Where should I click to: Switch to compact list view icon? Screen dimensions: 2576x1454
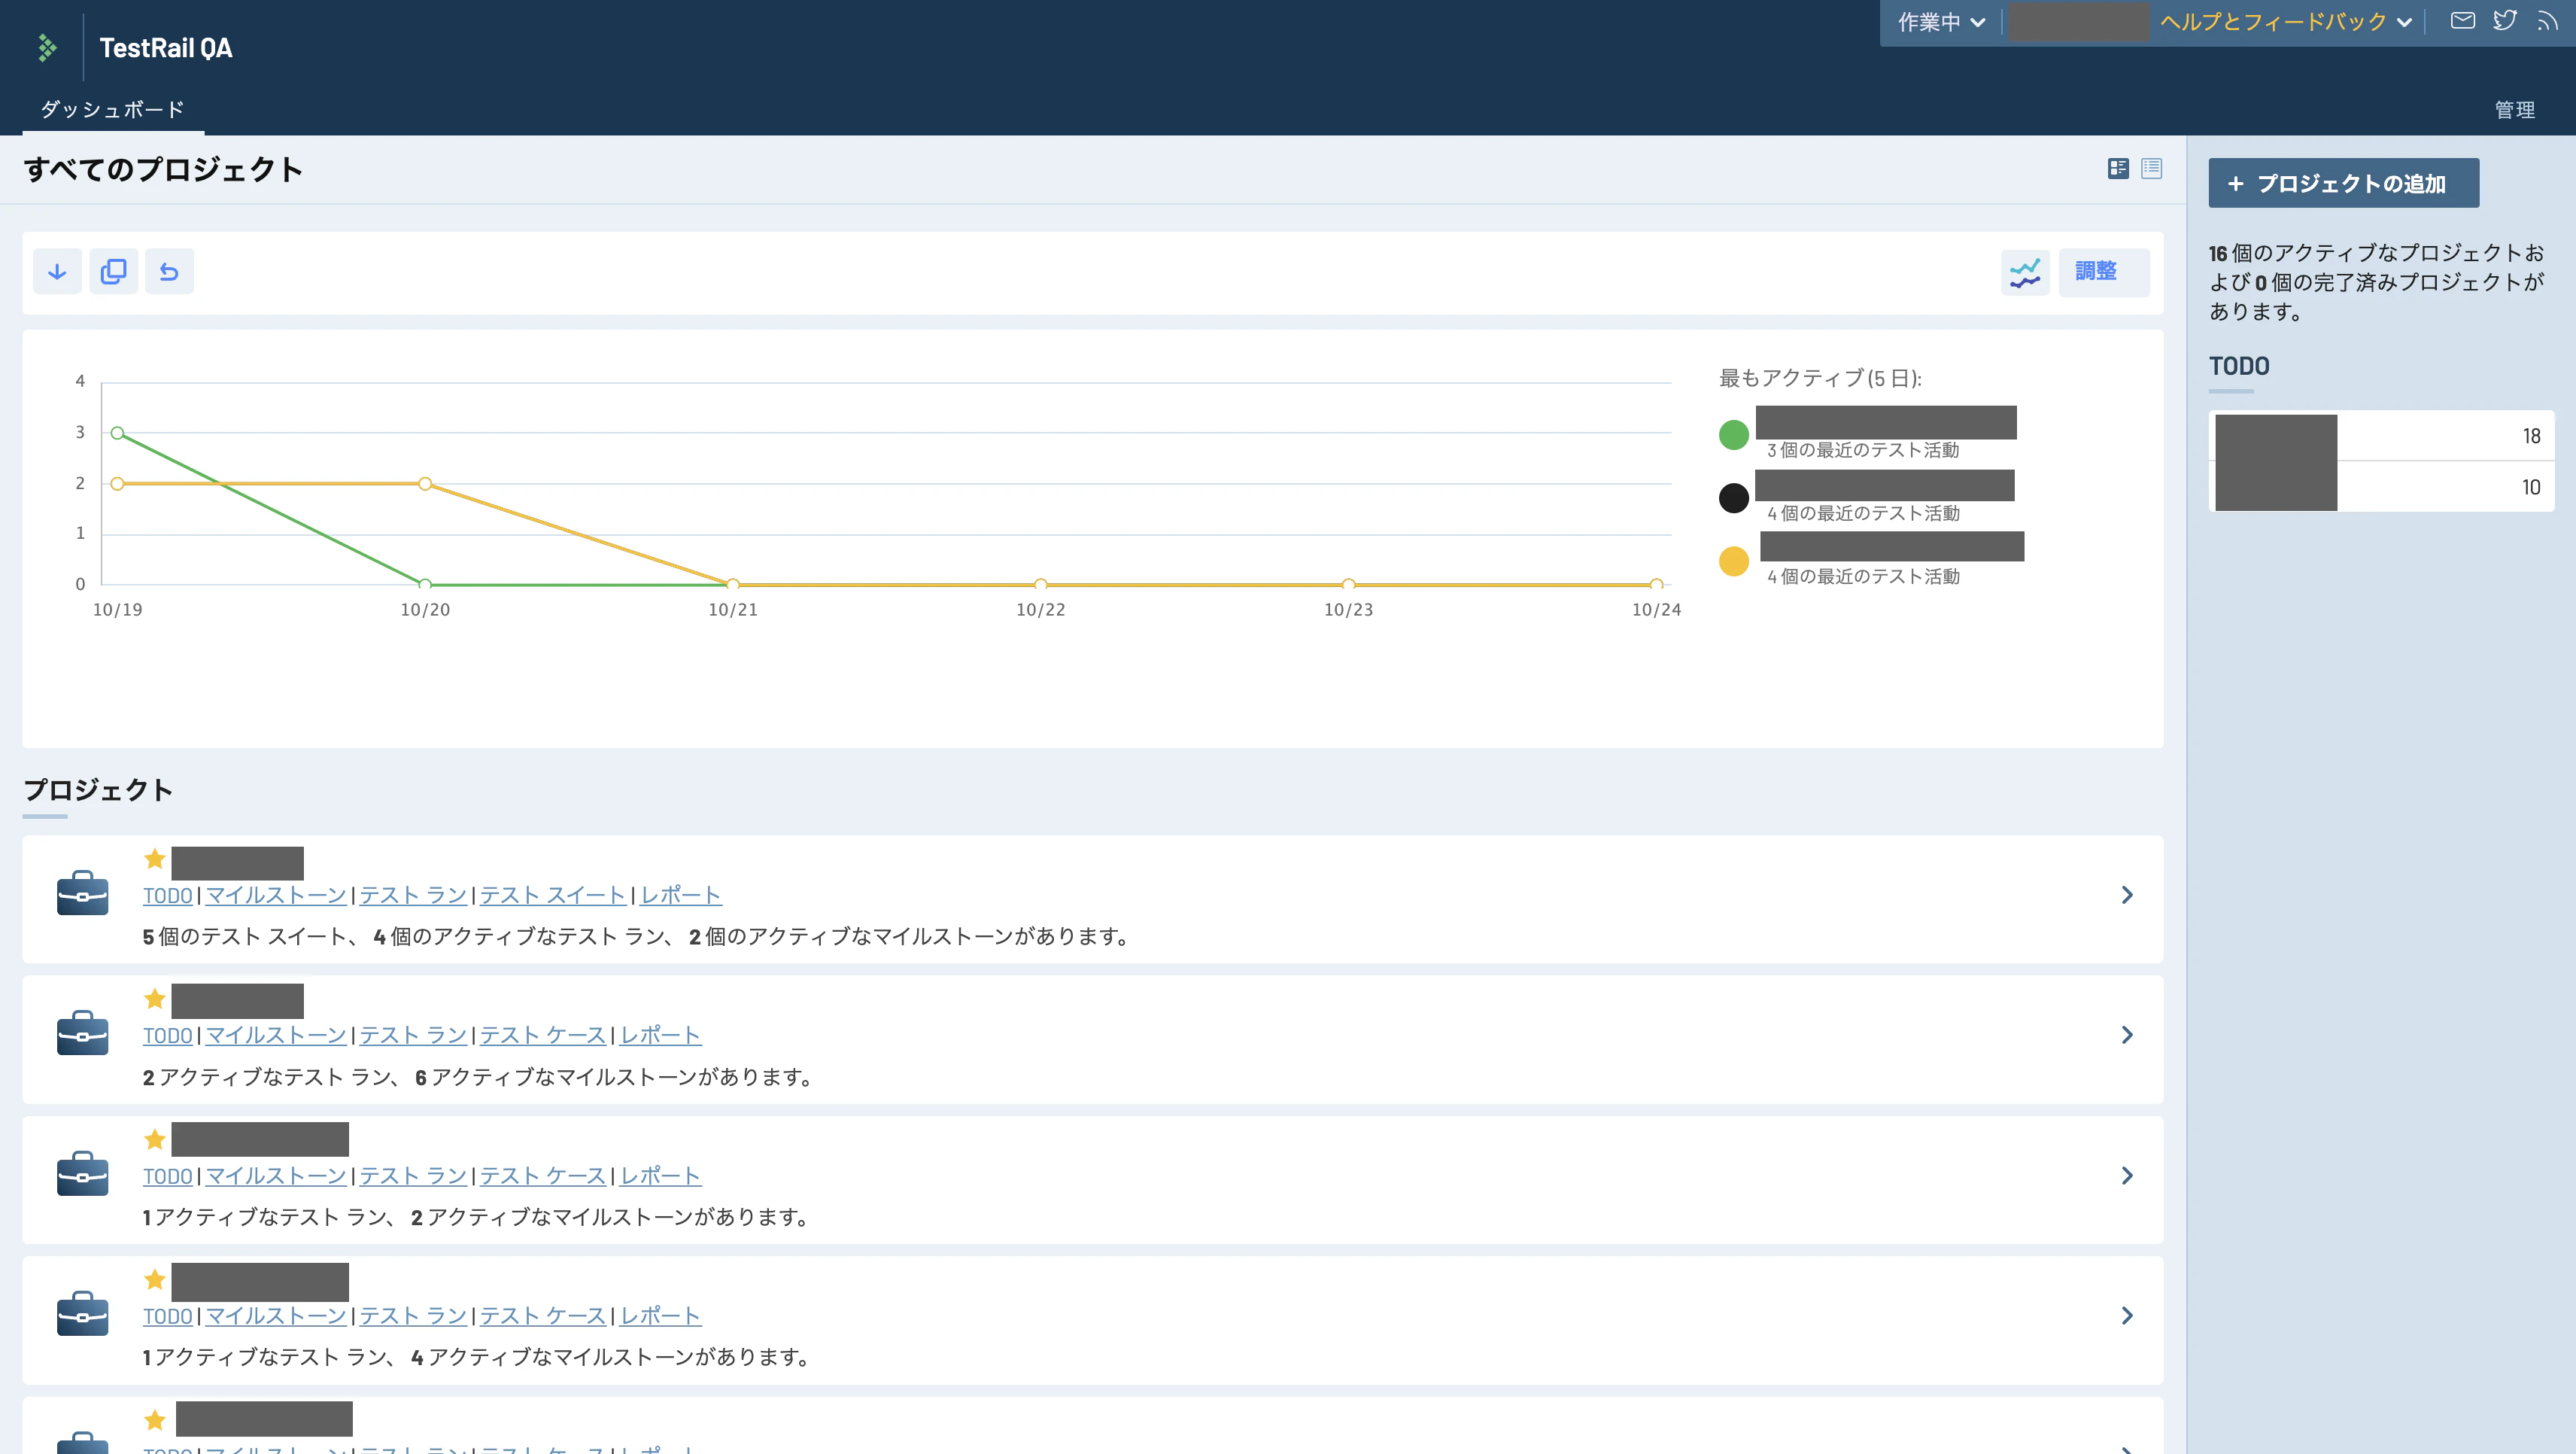pos(2152,168)
